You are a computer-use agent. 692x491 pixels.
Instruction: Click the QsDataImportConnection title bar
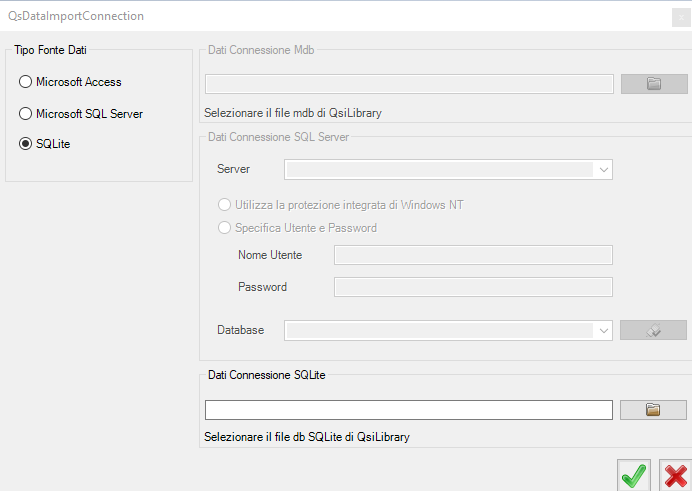(x=335, y=16)
